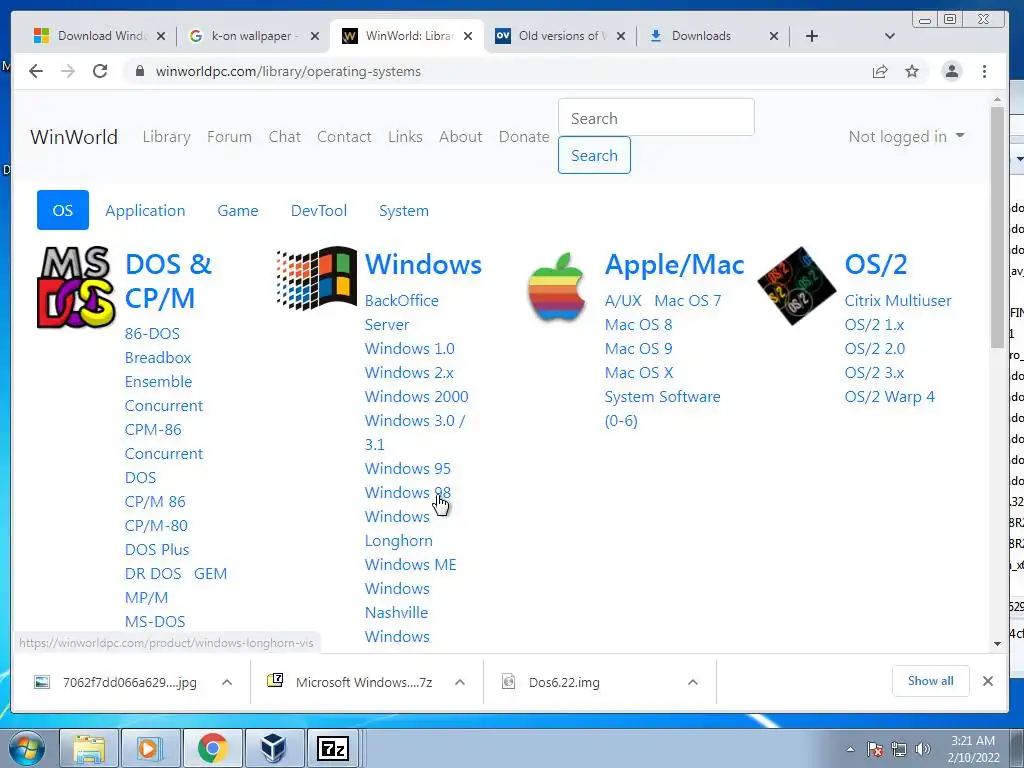Image resolution: width=1024 pixels, height=768 pixels.
Task: Click the site lock icon in address bar
Action: (x=139, y=71)
